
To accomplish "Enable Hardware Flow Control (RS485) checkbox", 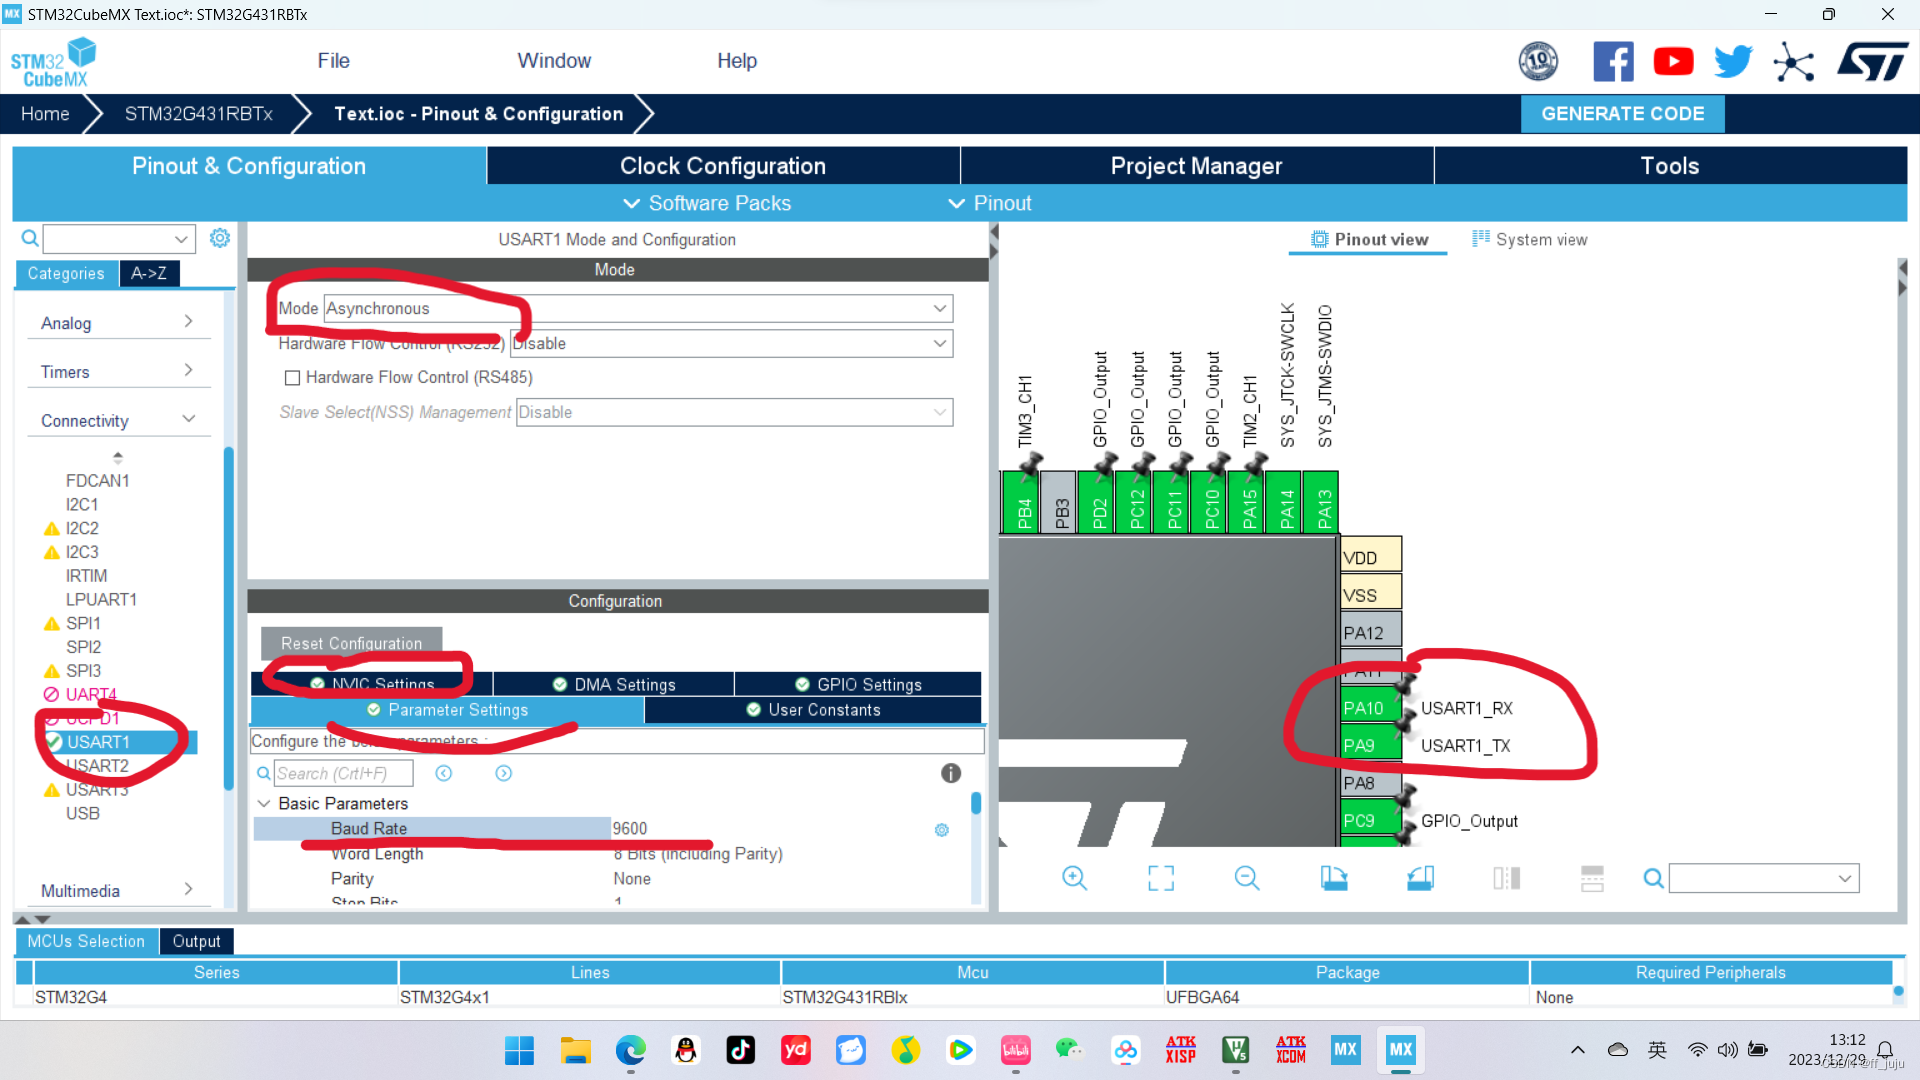I will [293, 378].
